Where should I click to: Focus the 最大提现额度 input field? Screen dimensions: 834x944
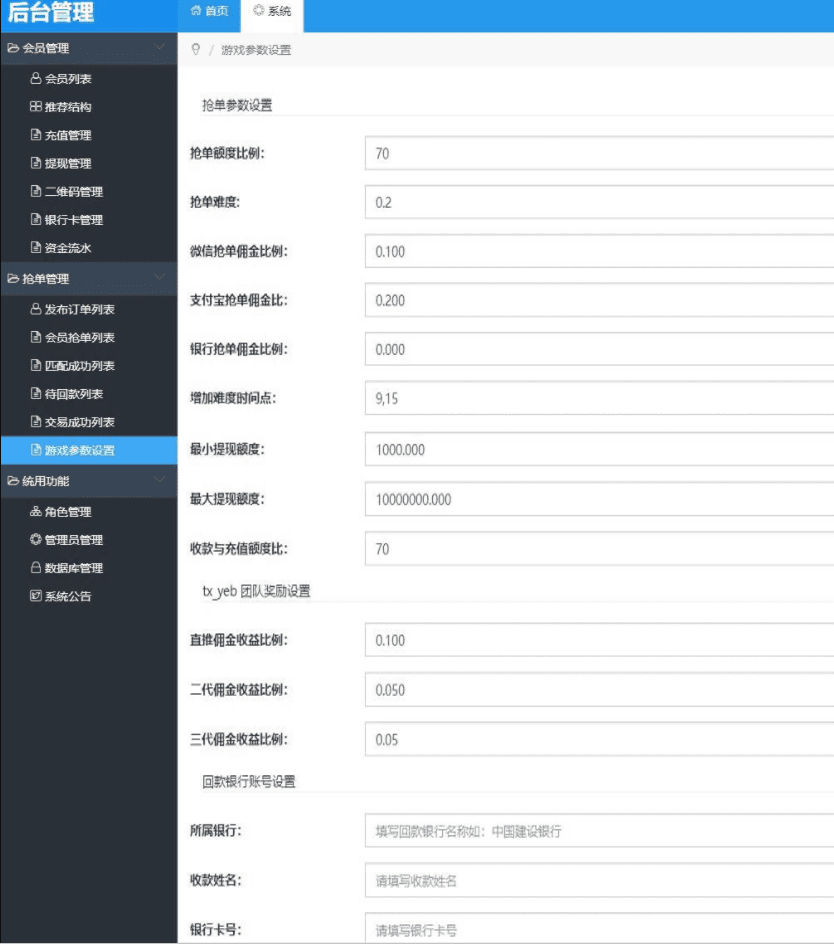[x=599, y=499]
